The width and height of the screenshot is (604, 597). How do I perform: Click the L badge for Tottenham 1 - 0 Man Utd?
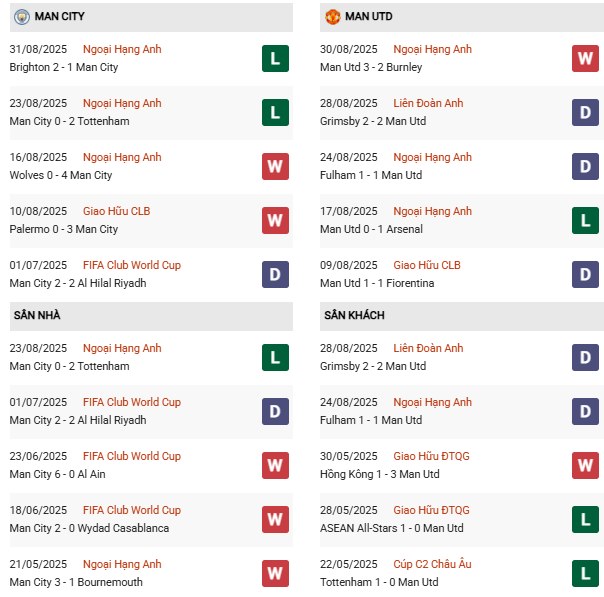[x=585, y=573]
